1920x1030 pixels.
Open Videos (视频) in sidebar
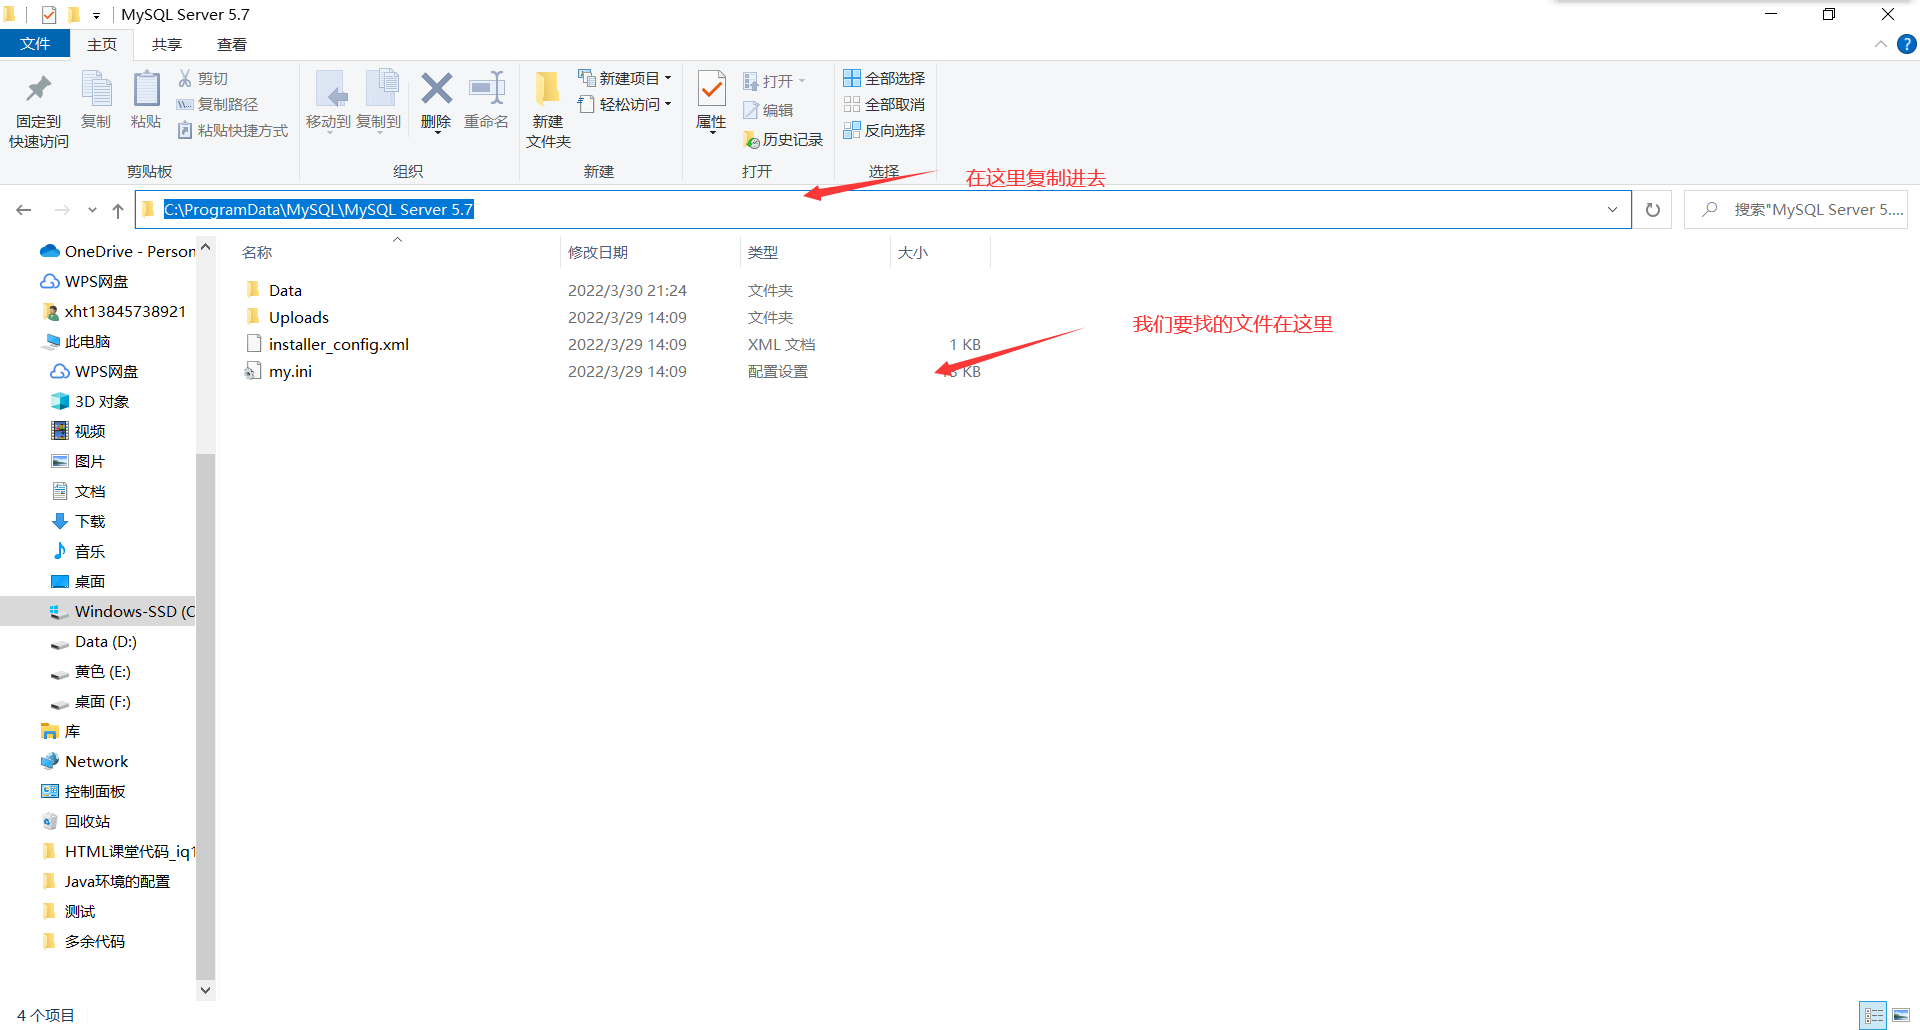pyautogui.click(x=79, y=431)
